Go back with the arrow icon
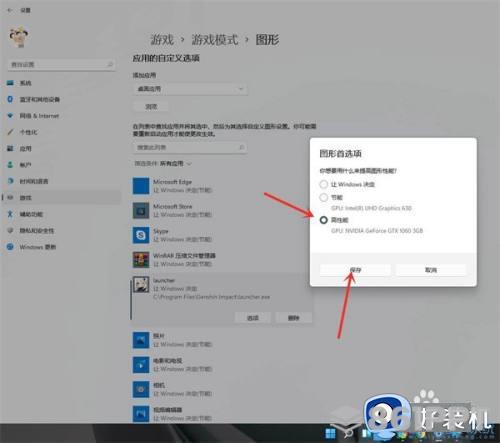The height and width of the screenshot is (443, 500). [x=10, y=10]
